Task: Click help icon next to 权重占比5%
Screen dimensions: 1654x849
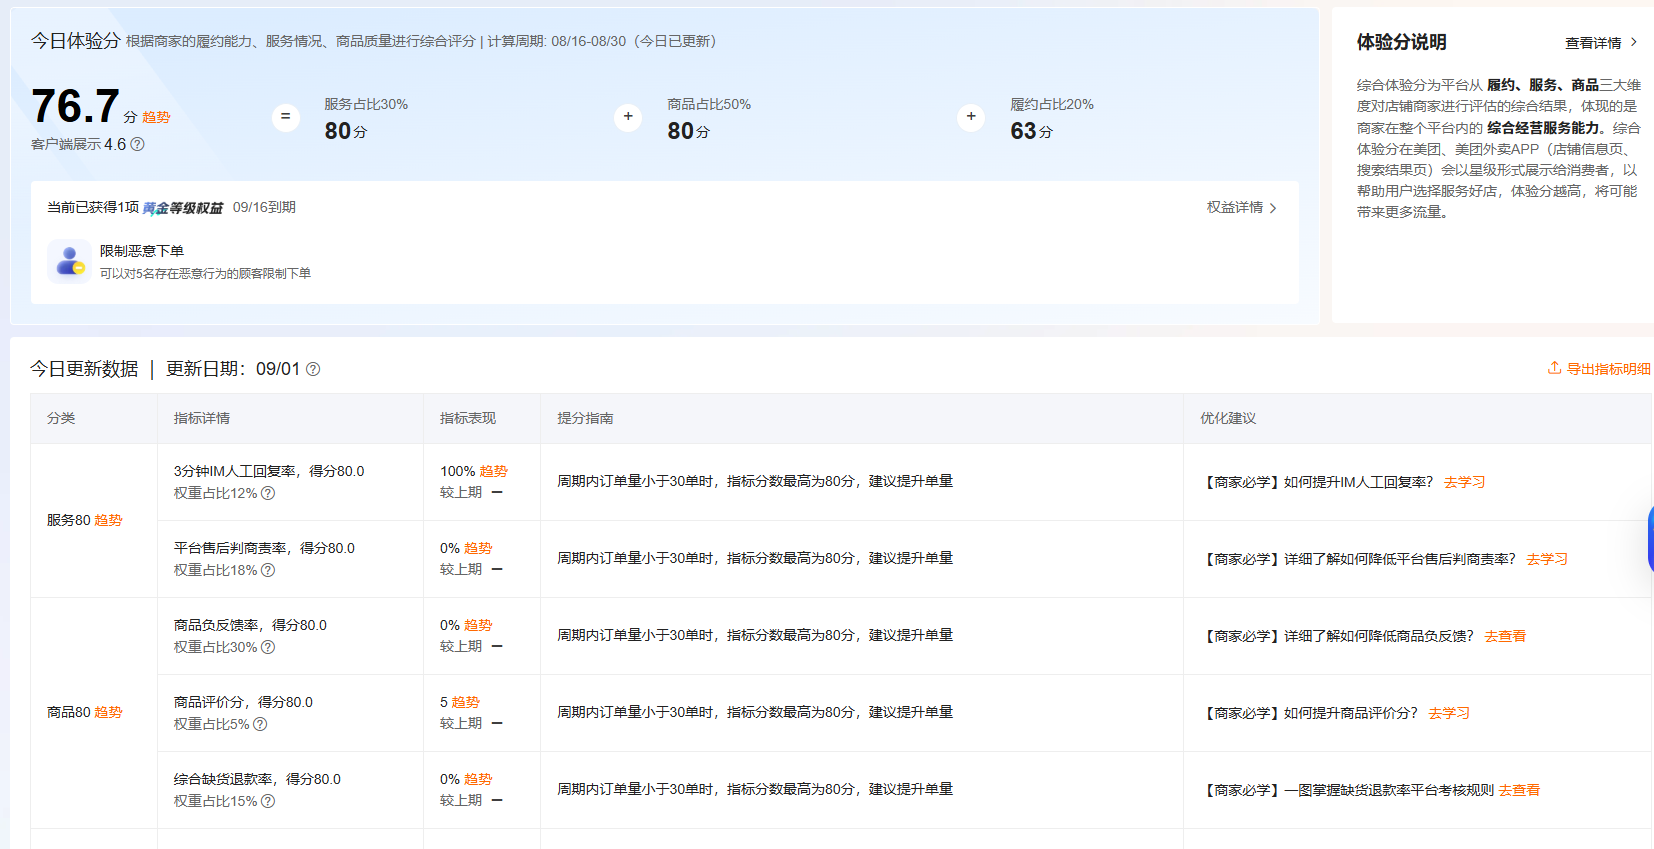Action: coord(260,724)
